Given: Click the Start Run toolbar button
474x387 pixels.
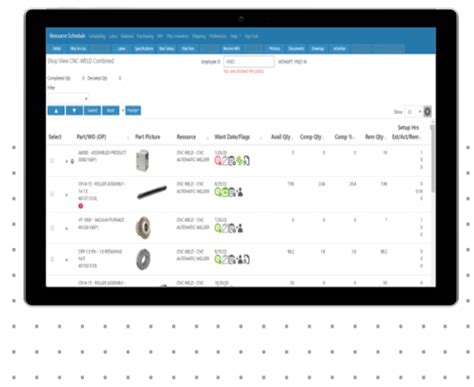Looking at the screenshot, I should click(x=188, y=49).
